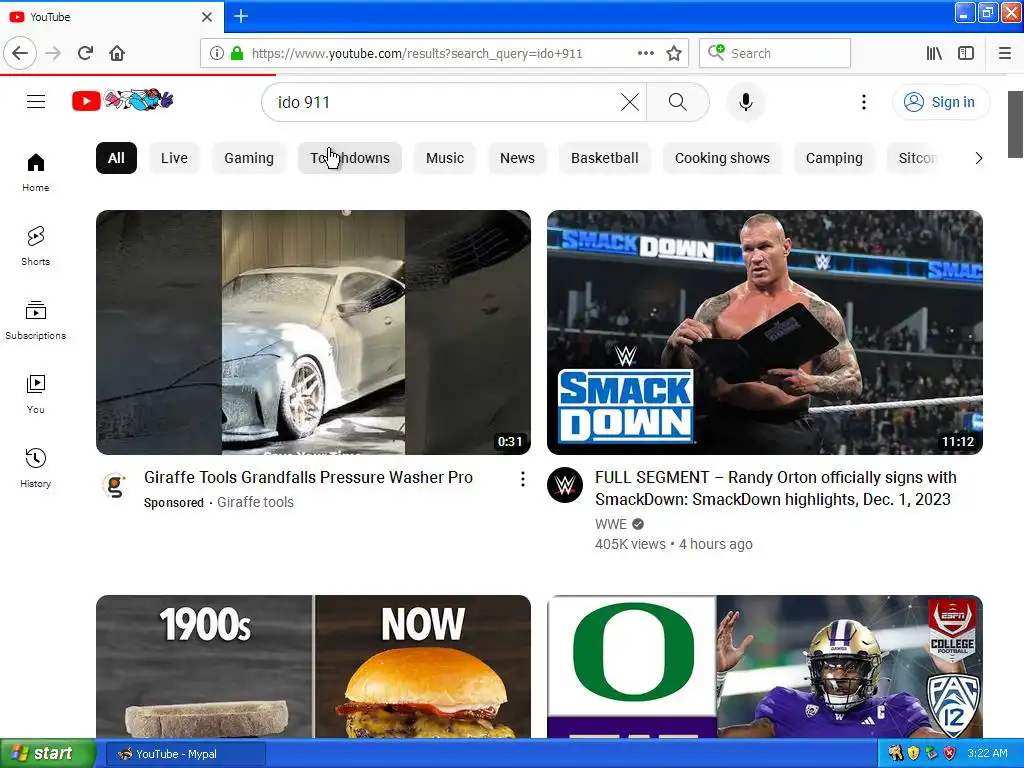Go back with the browser back arrow
Screen dimensions: 1024x768
coord(20,53)
